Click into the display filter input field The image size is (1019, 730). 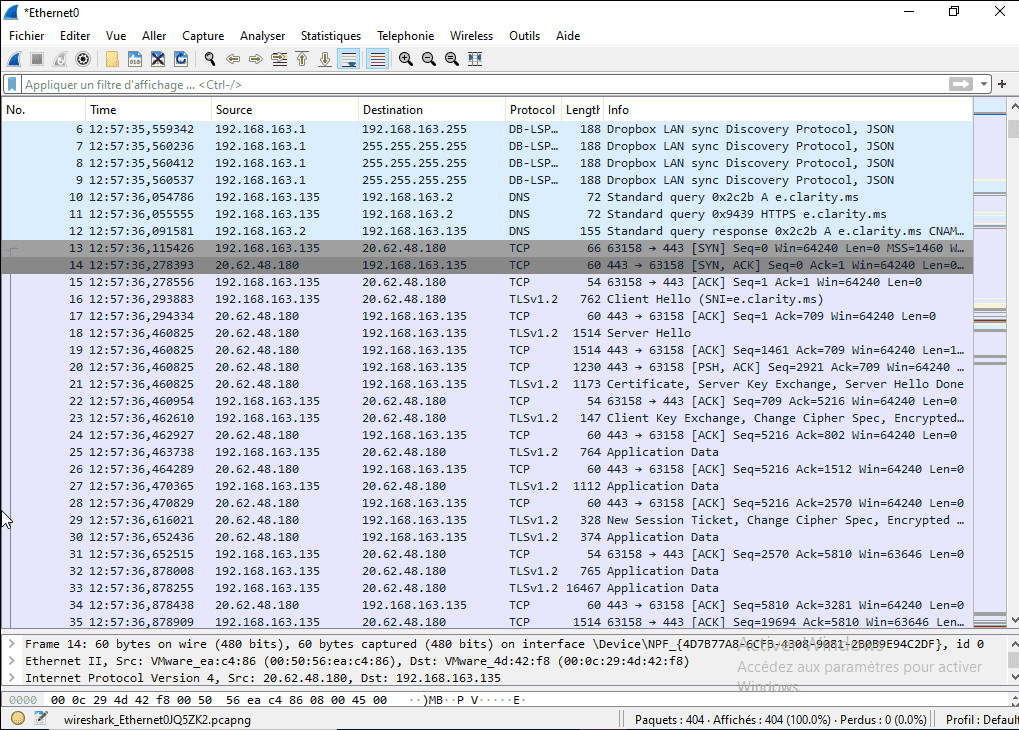tap(484, 85)
